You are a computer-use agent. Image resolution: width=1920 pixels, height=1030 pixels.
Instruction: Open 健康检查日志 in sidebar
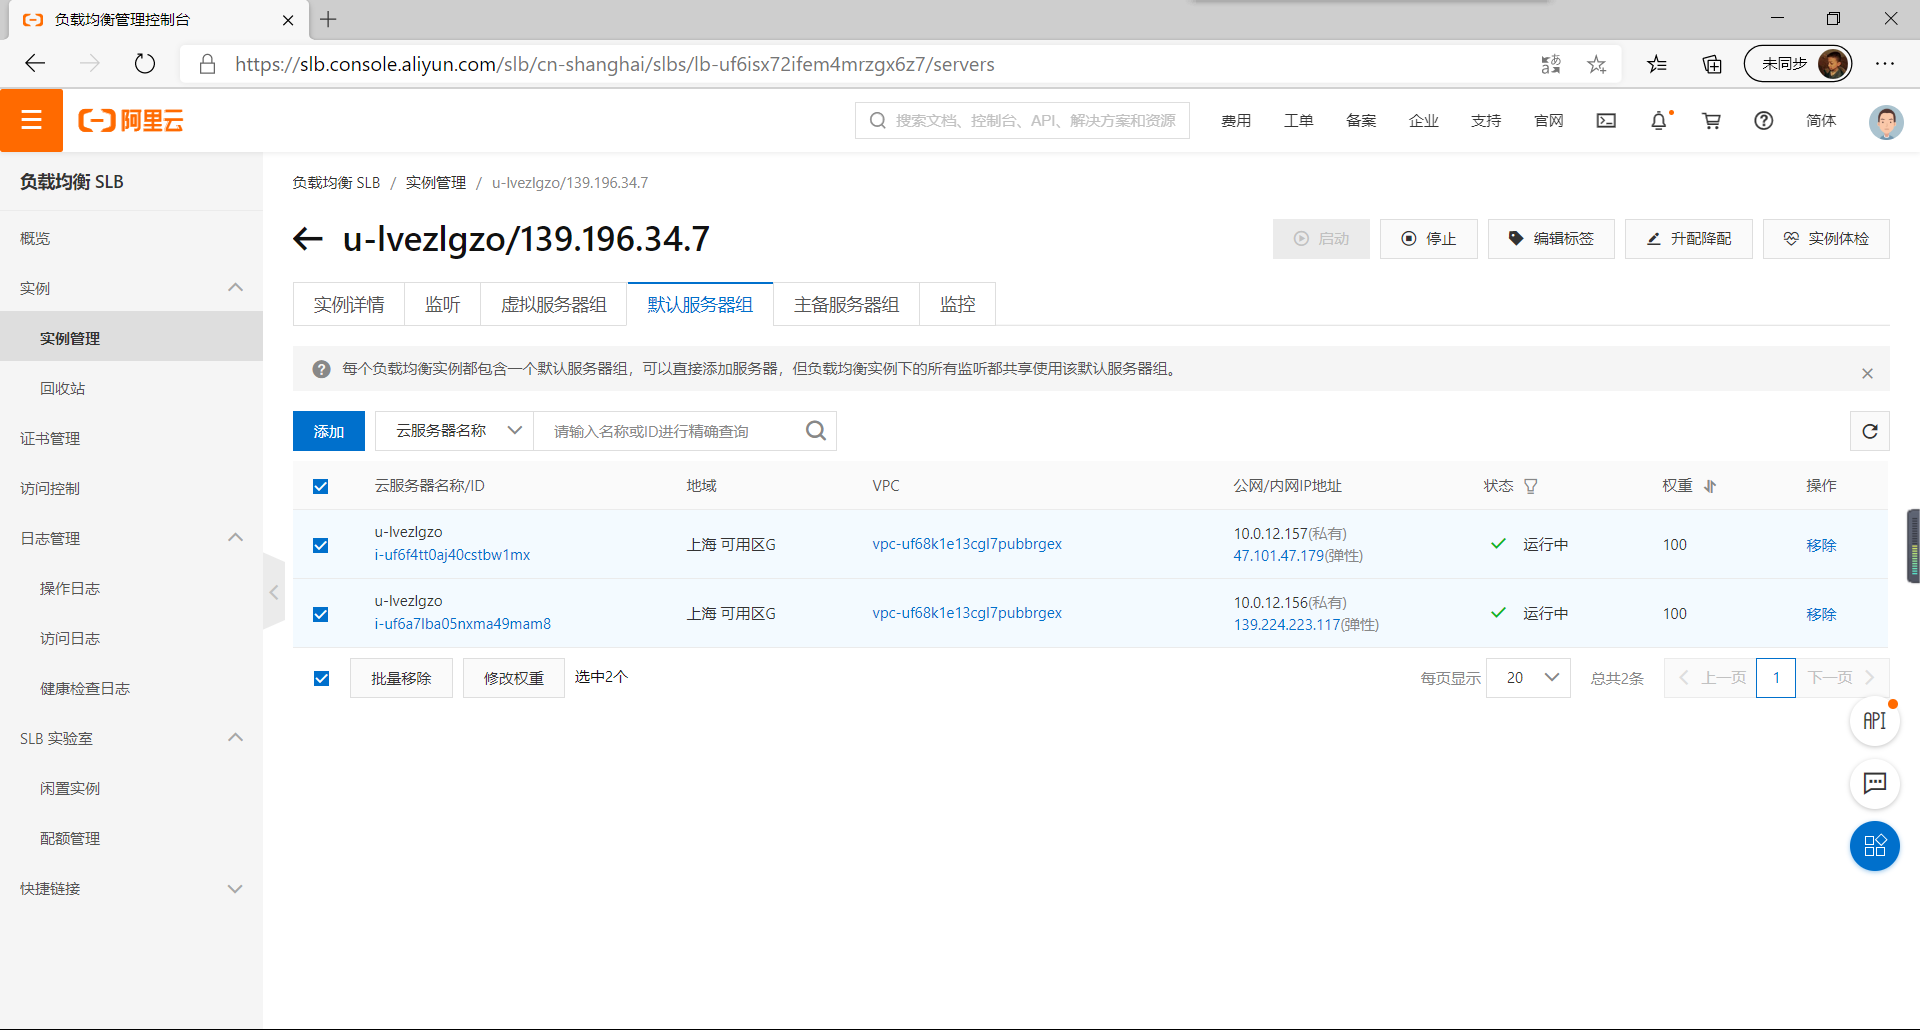point(85,688)
